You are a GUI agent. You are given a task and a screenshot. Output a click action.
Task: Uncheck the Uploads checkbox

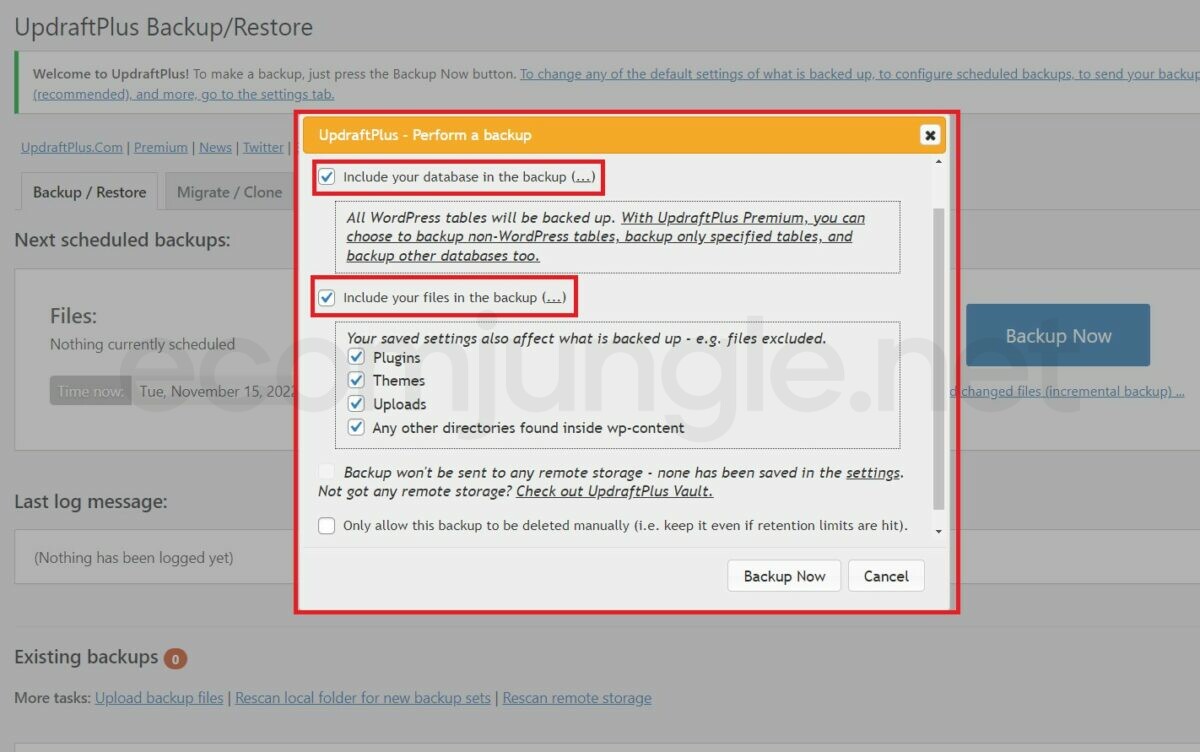click(x=356, y=404)
